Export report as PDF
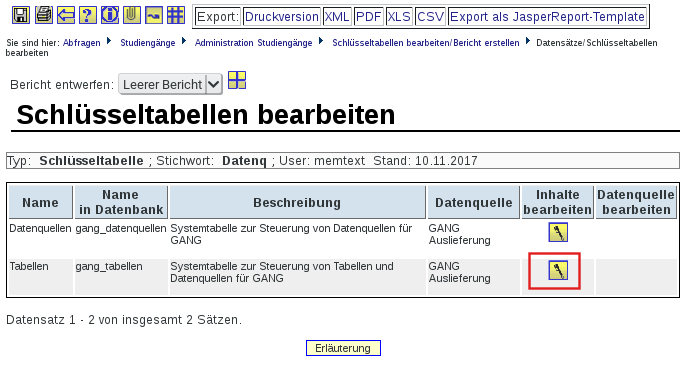 tap(368, 17)
